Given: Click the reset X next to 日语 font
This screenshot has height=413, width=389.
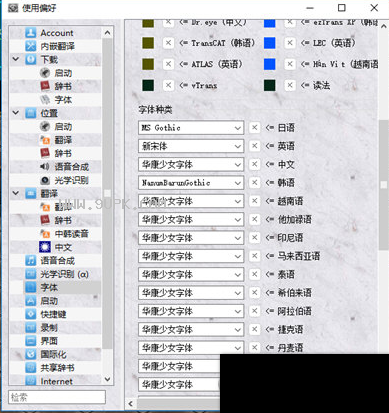Looking at the screenshot, I should pos(254,128).
